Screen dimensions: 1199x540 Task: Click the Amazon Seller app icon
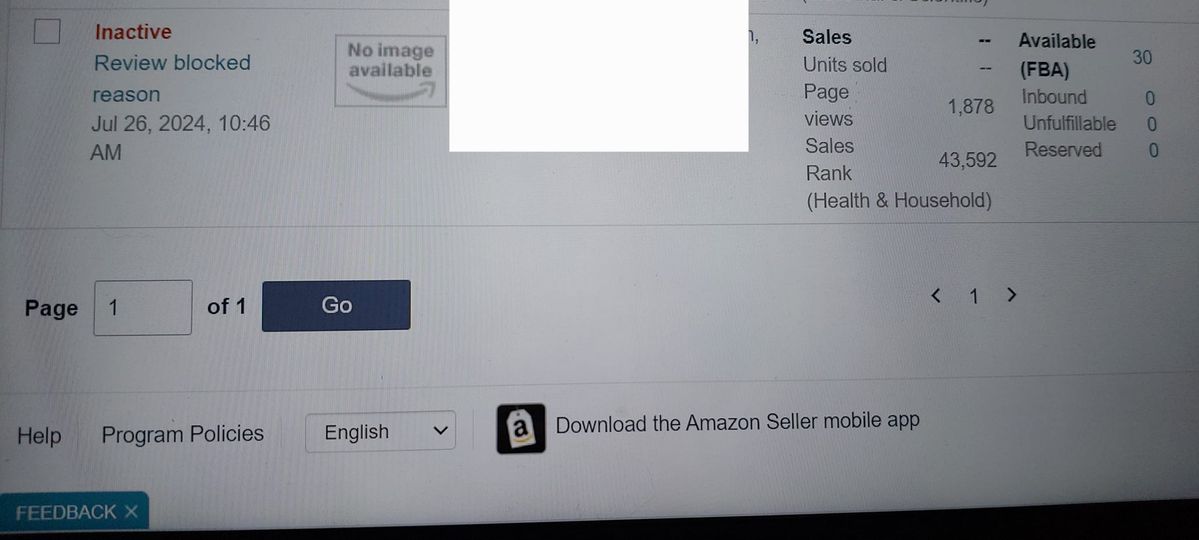[x=521, y=428]
